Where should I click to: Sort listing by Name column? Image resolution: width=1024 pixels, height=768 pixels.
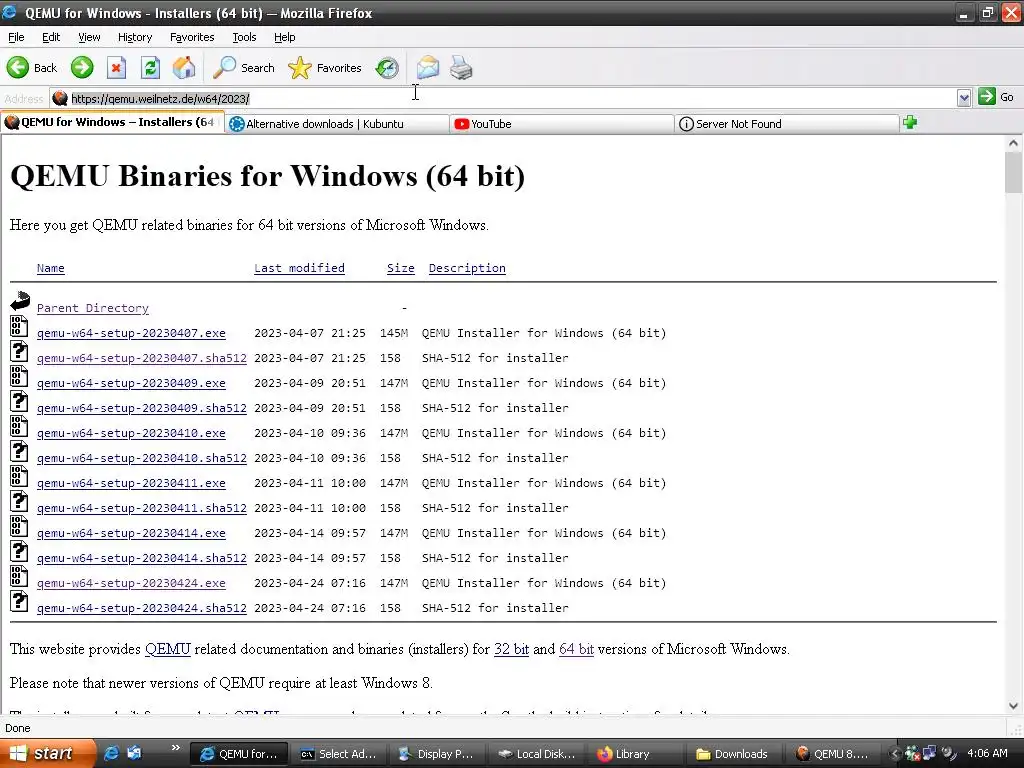click(50, 268)
